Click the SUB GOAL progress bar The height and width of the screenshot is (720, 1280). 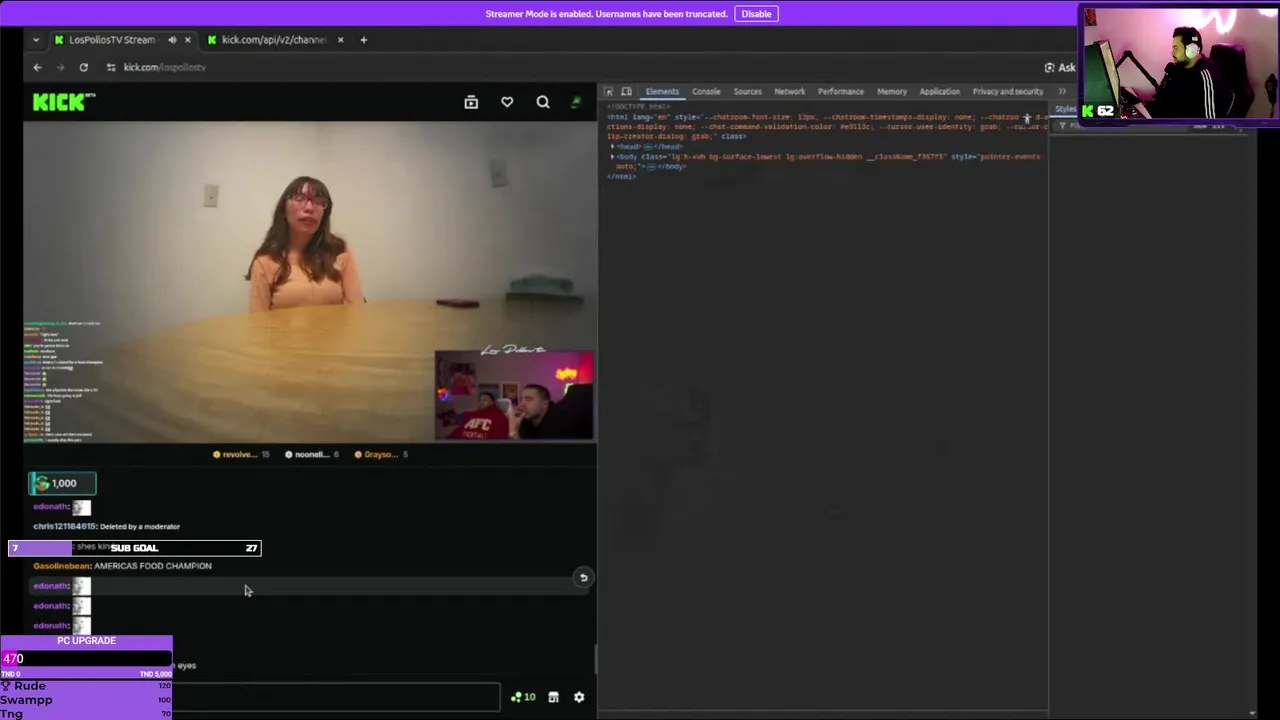tap(134, 548)
